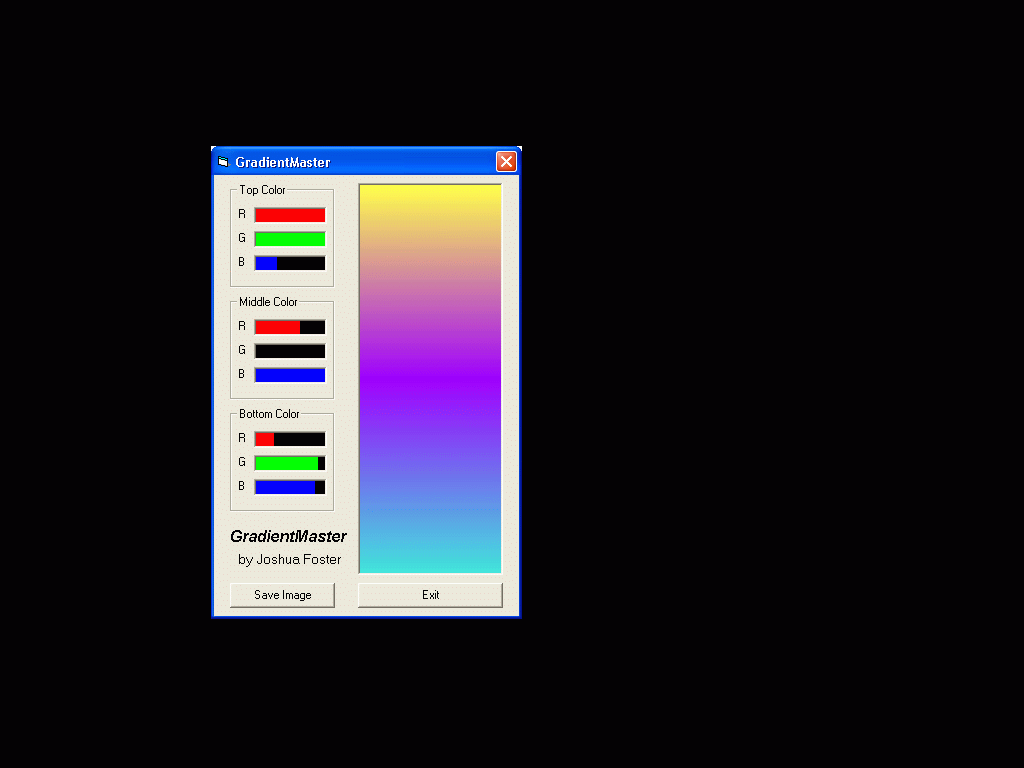The height and width of the screenshot is (768, 1024).
Task: Click the gradient preview panel
Action: pos(430,378)
